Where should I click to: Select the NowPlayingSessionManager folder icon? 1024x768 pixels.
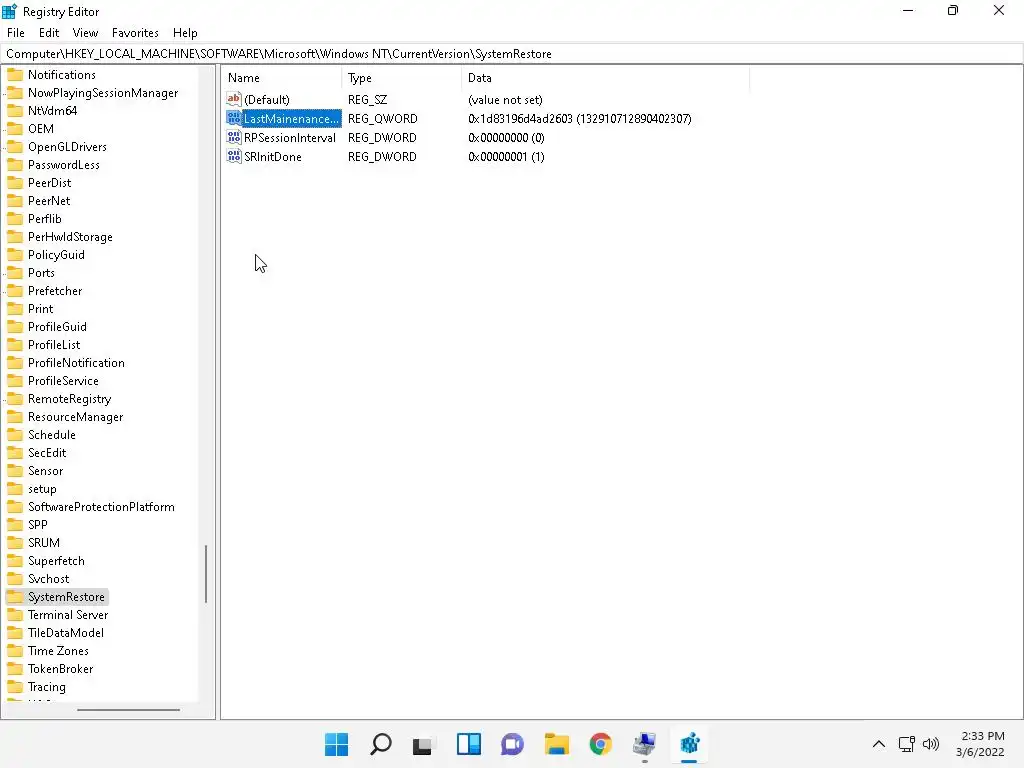click(15, 93)
